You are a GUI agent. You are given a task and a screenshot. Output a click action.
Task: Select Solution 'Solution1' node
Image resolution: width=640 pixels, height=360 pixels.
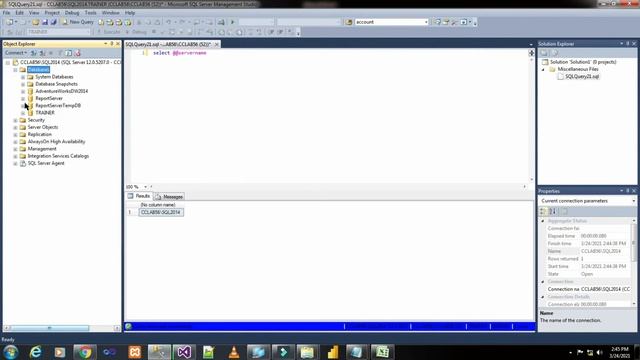583,62
